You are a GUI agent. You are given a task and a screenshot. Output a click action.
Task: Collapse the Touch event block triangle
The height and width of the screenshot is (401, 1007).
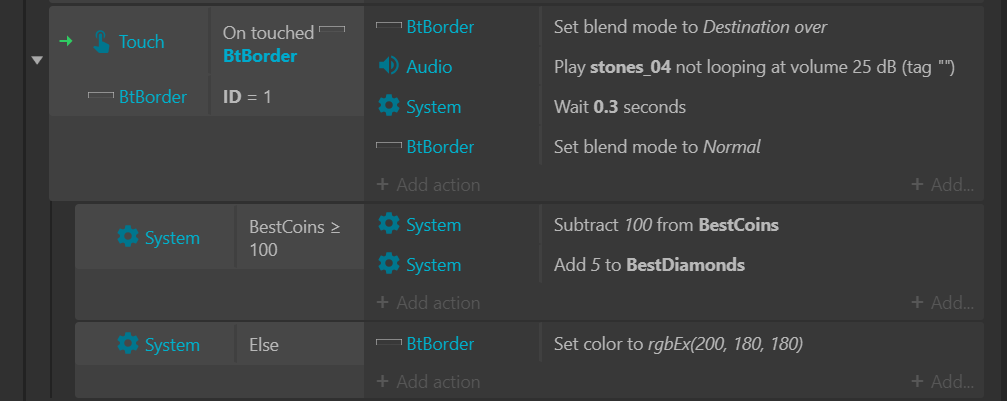tap(37, 60)
